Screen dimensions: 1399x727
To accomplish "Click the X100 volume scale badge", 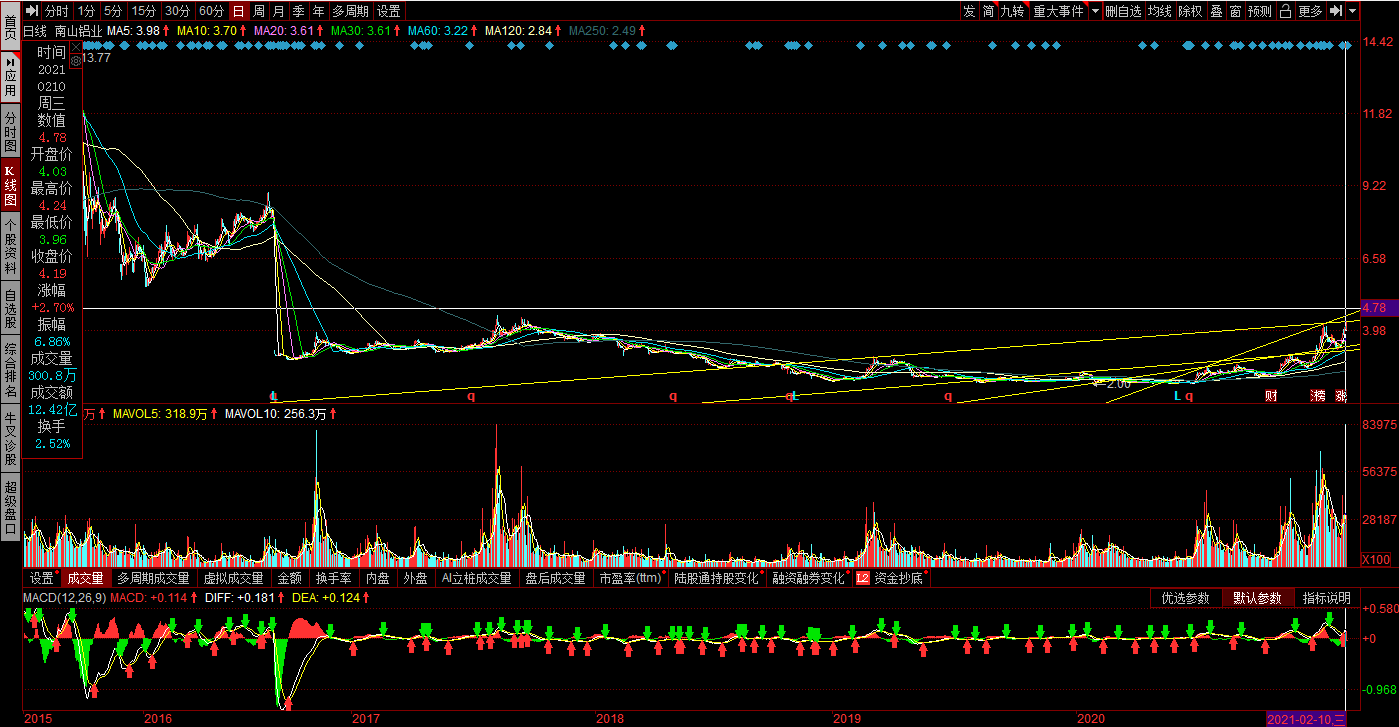I will pyautogui.click(x=1377, y=559).
